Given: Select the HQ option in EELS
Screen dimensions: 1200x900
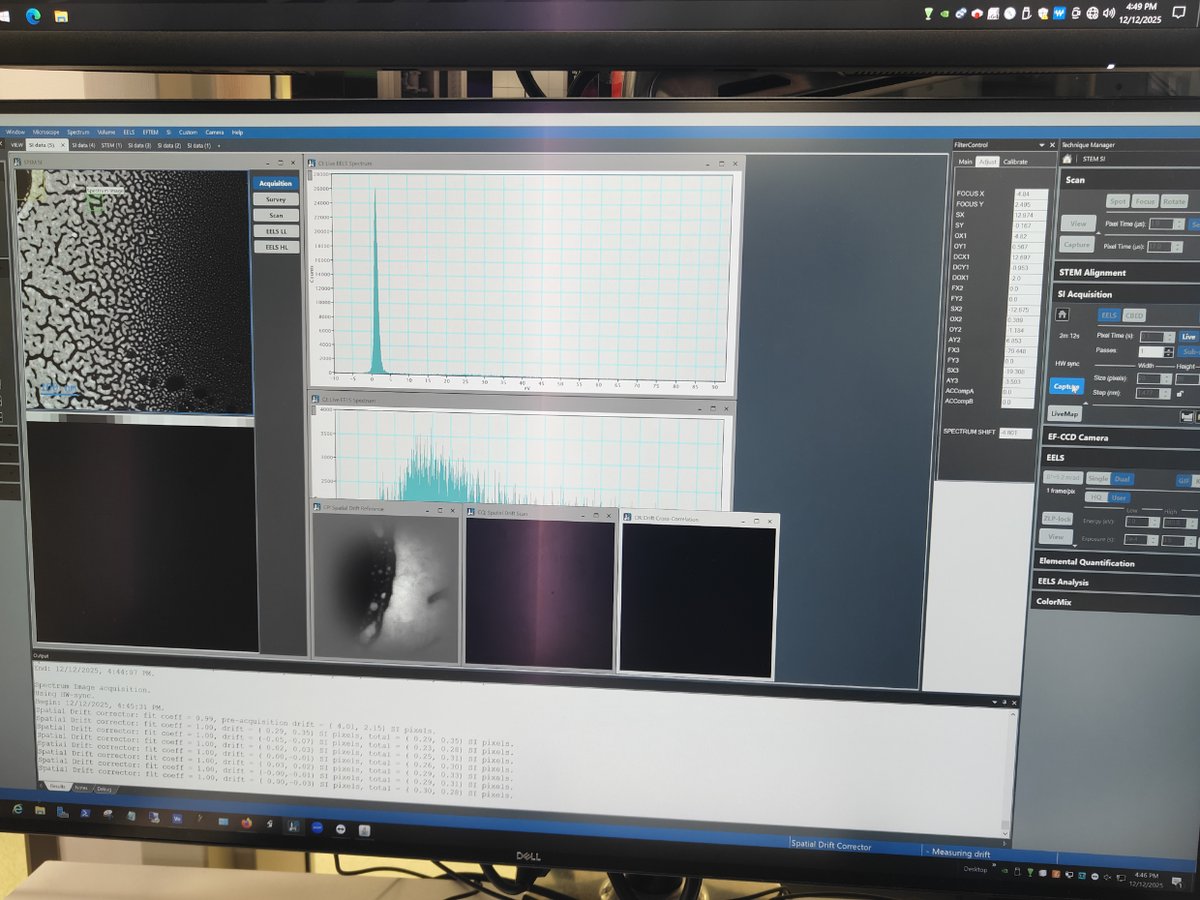Looking at the screenshot, I should click(1096, 497).
